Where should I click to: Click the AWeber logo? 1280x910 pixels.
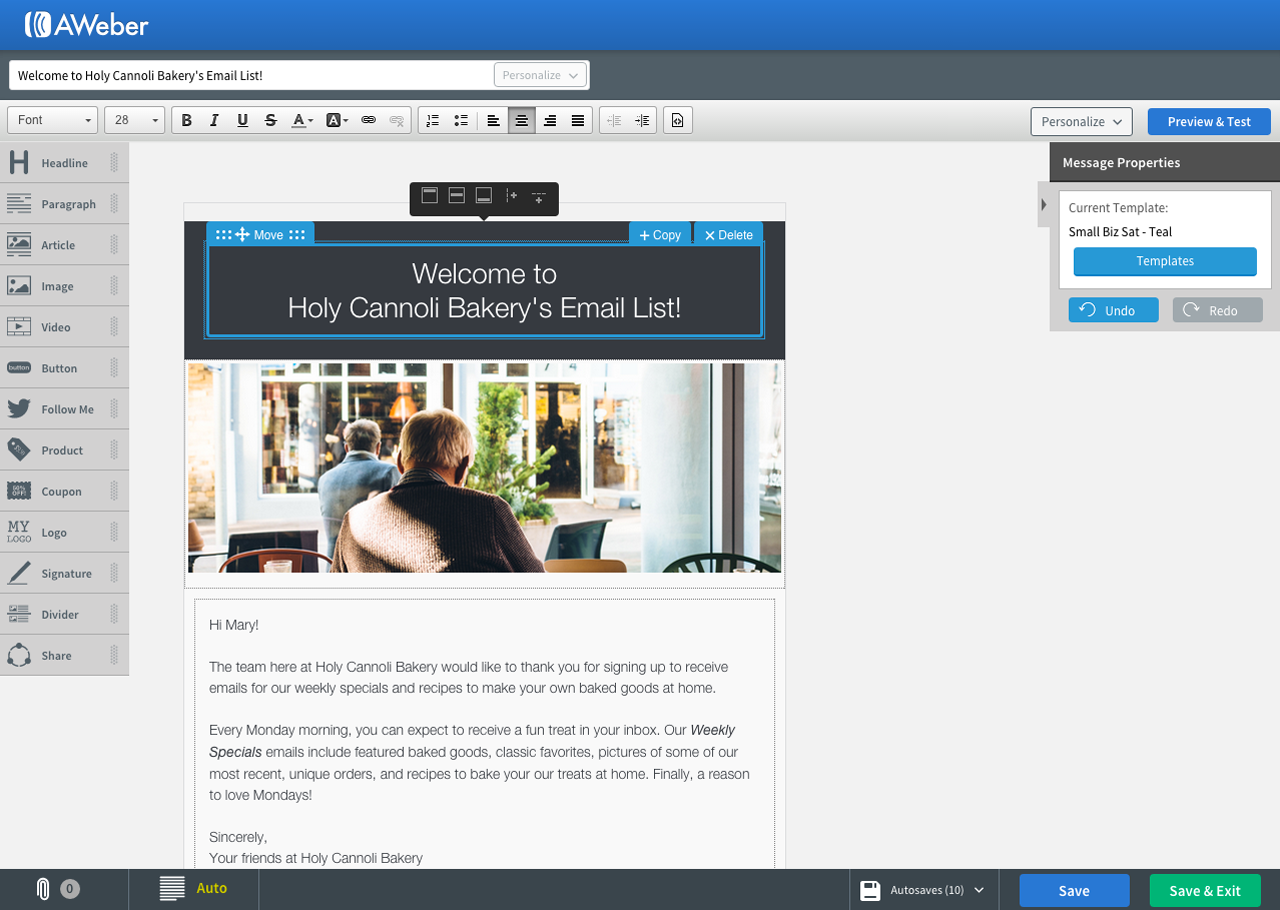tap(86, 25)
